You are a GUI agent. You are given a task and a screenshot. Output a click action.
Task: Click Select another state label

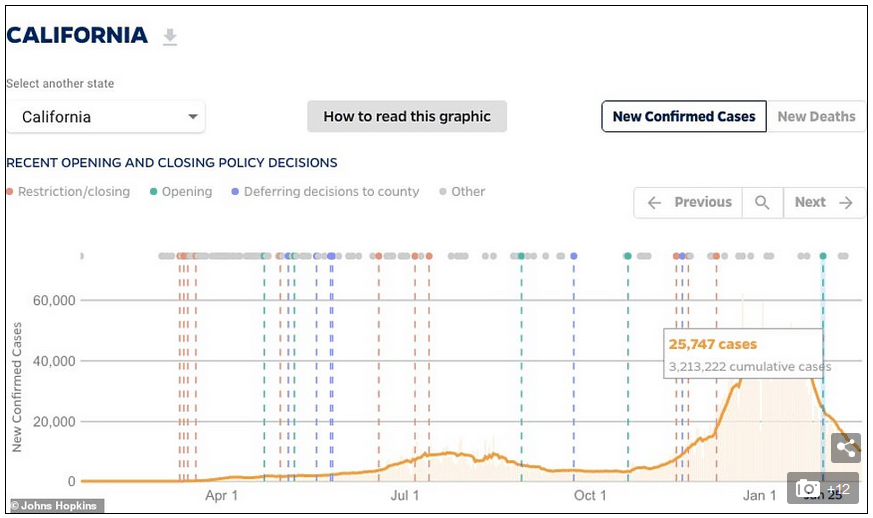[60, 84]
